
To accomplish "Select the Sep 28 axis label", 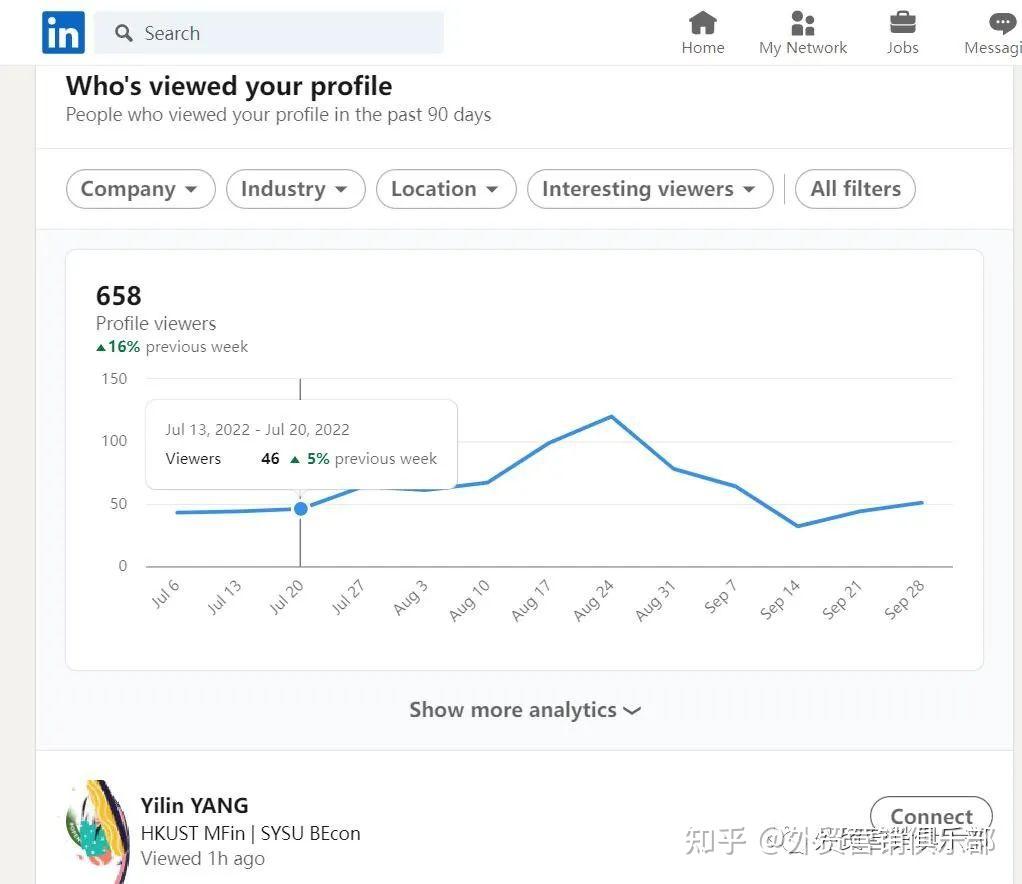I will [903, 597].
